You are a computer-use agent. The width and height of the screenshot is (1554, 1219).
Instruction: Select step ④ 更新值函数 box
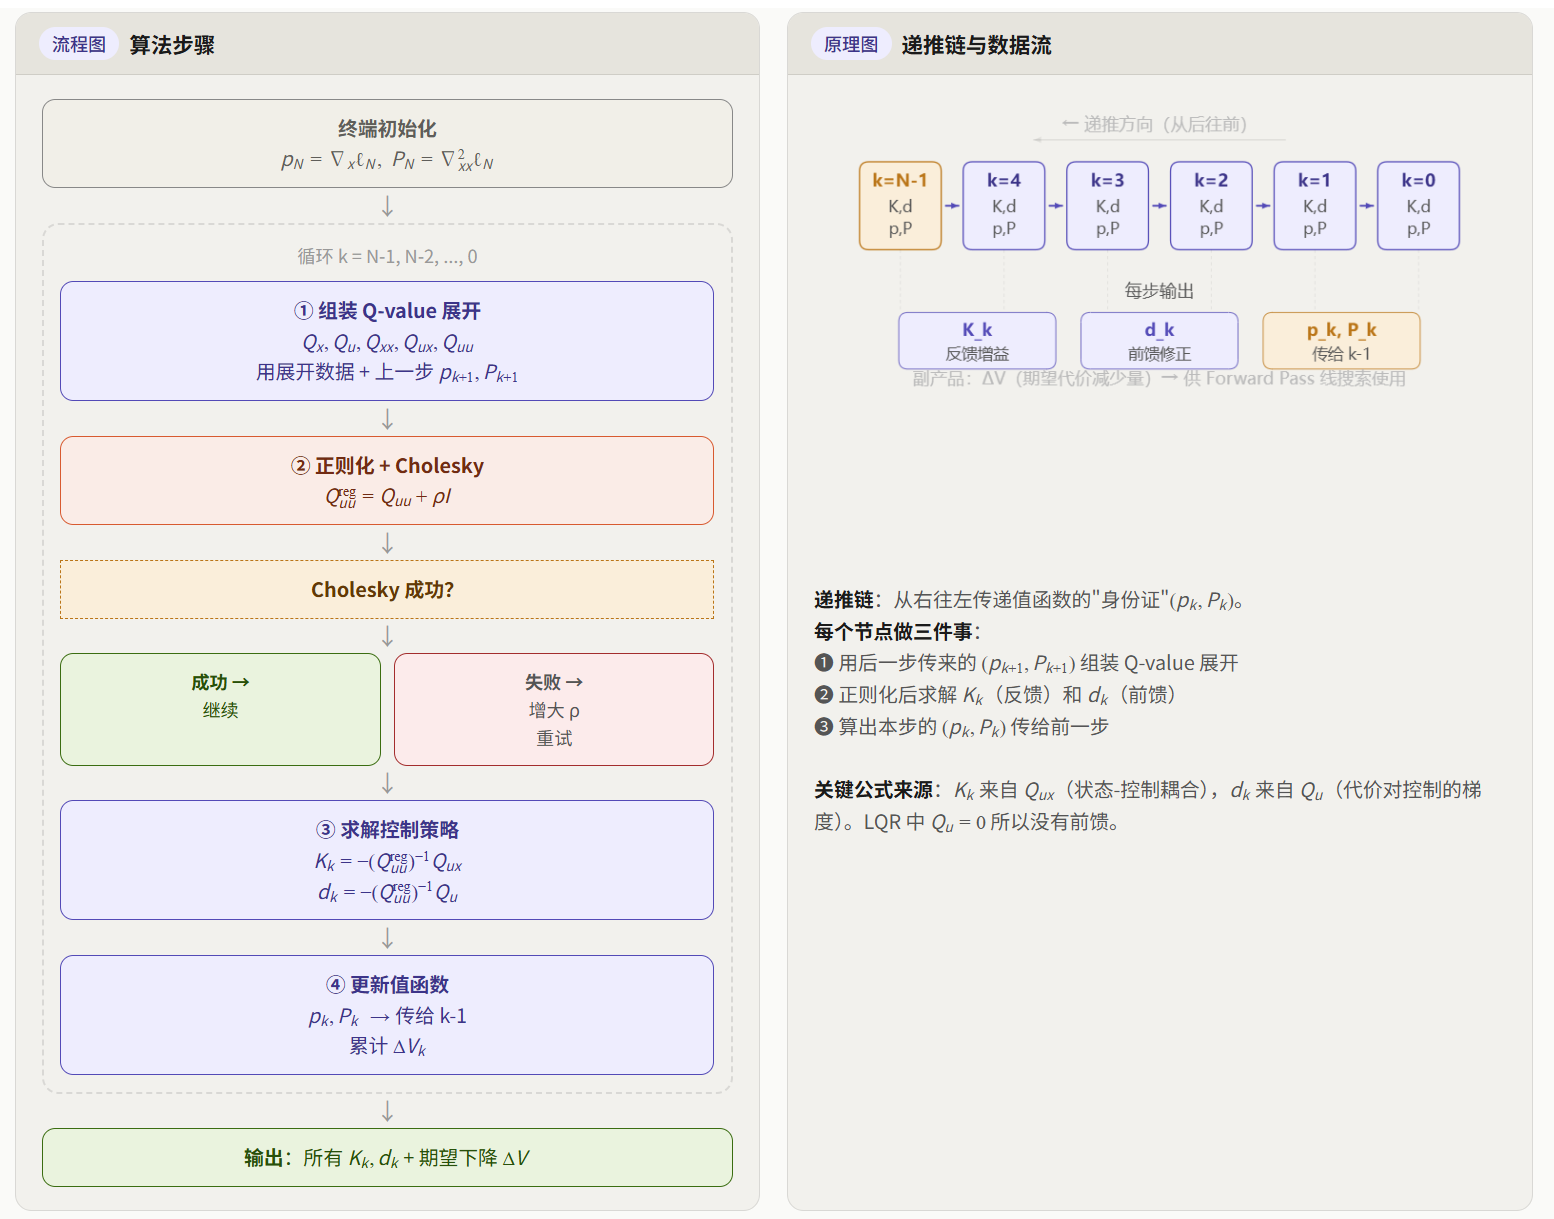[x=387, y=1015]
